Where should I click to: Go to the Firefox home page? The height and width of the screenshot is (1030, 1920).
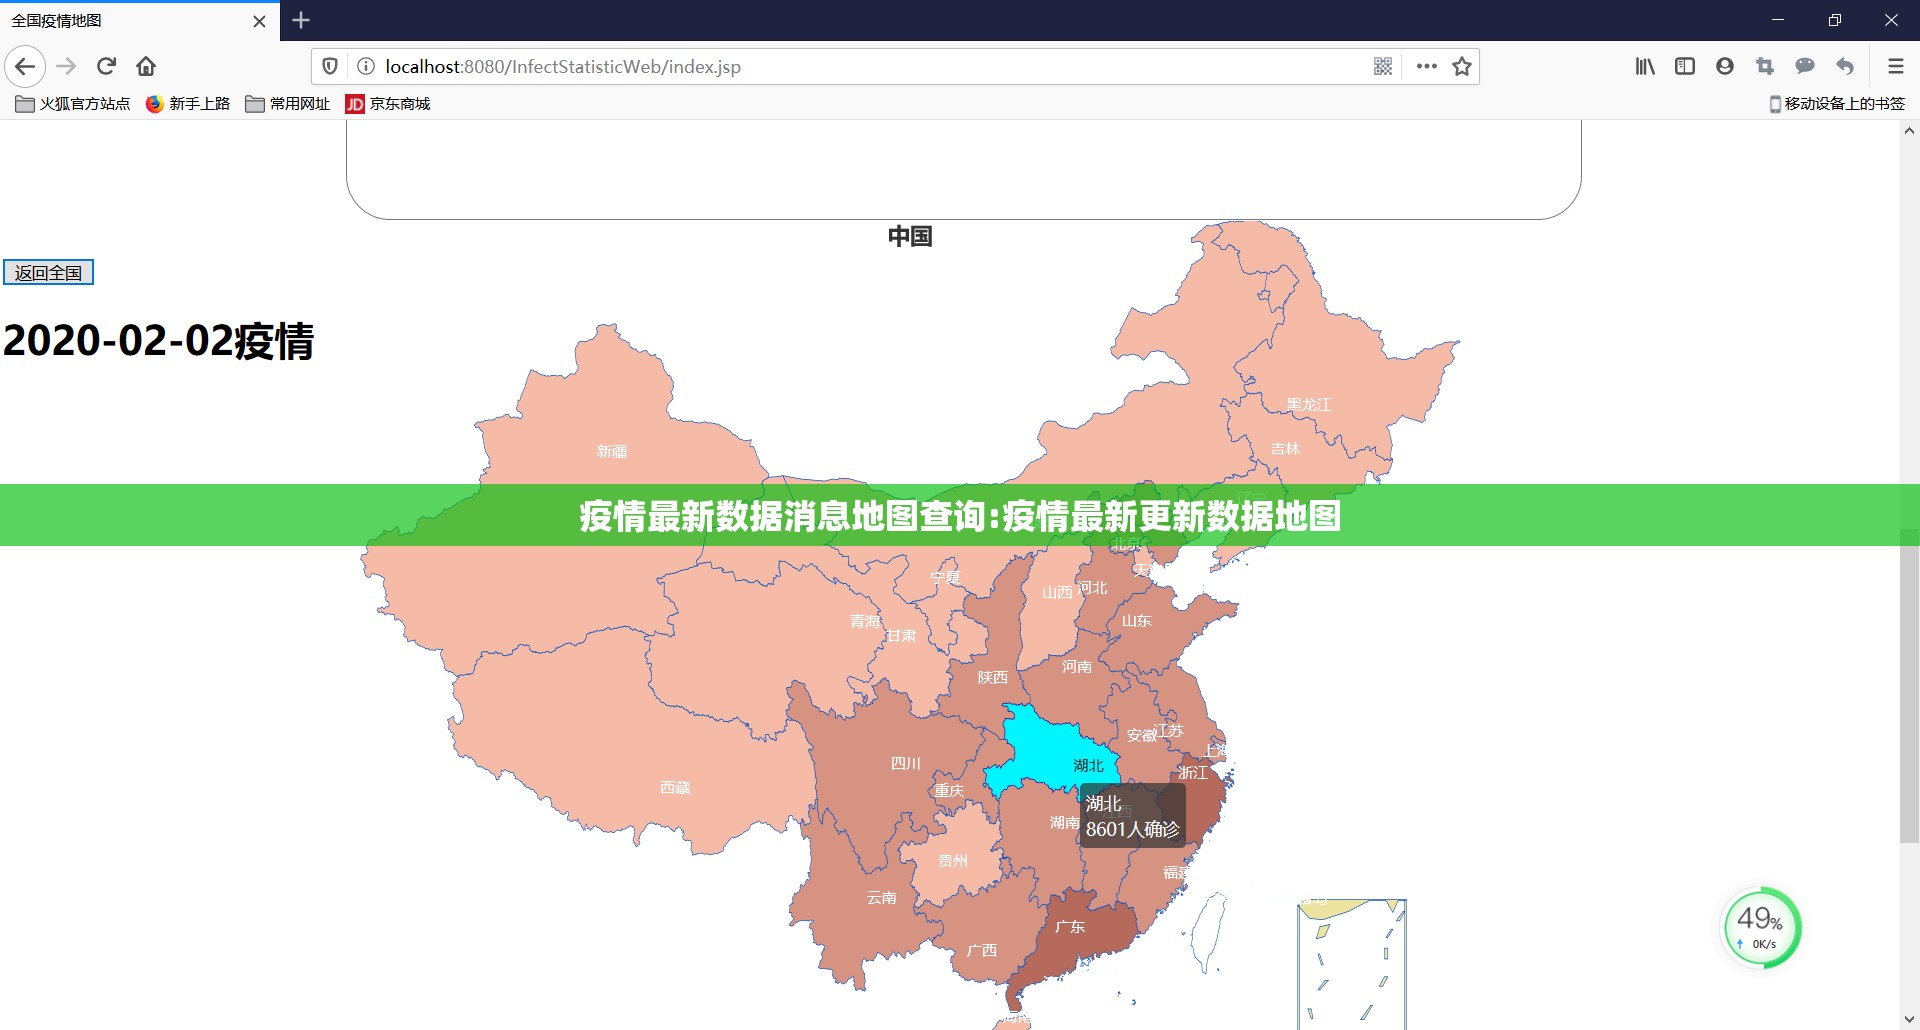tap(146, 67)
